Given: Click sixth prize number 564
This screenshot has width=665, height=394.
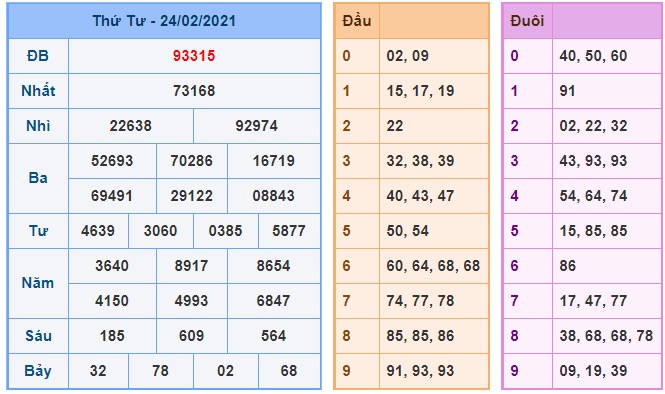Looking at the screenshot, I should (274, 335).
